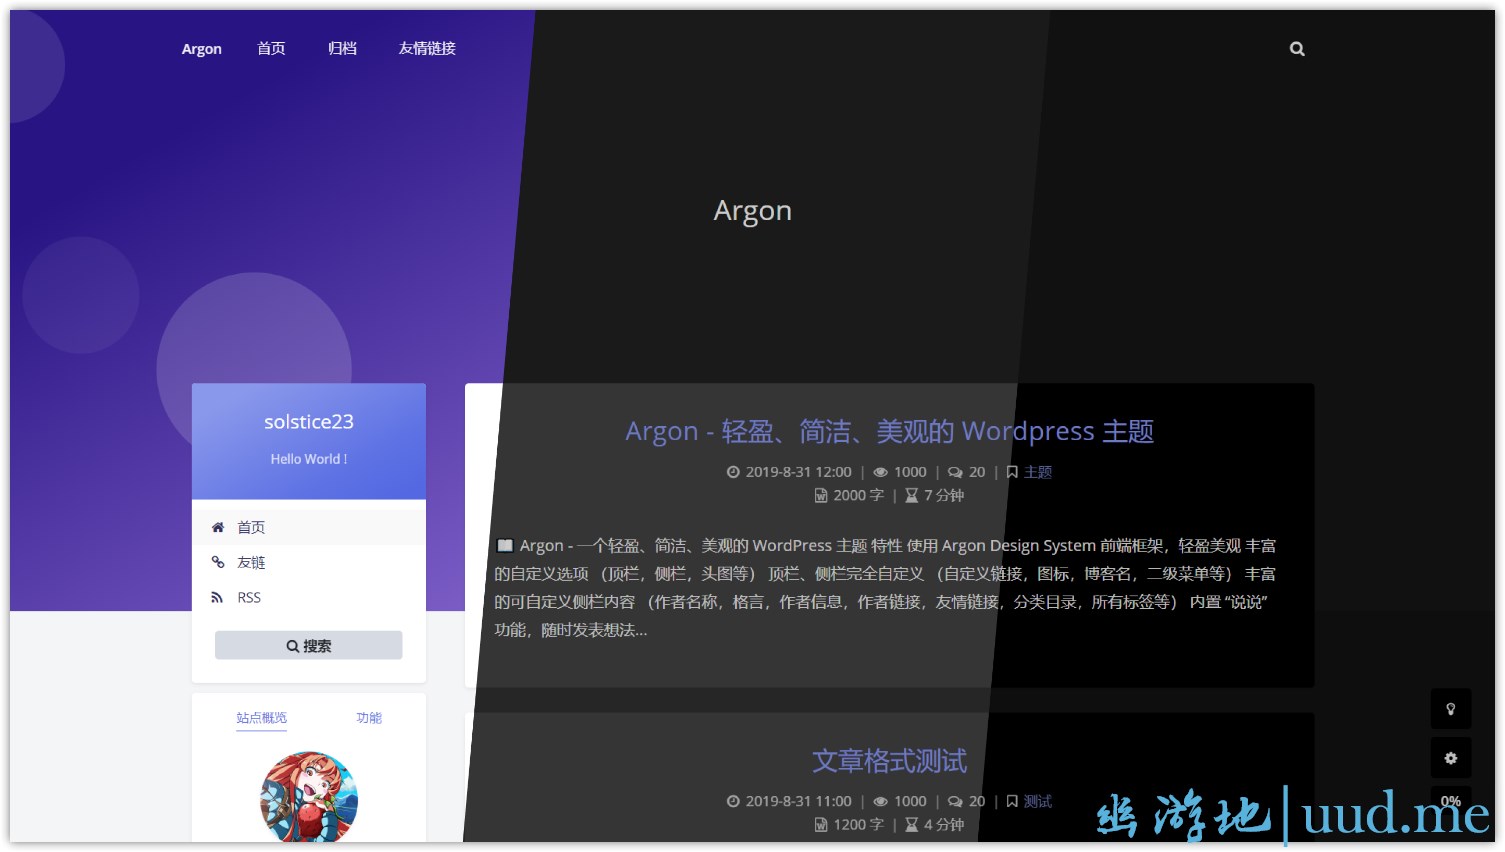Image resolution: width=1505 pixels, height=852 pixels.
Task: Open the 文章格式测试 post title
Action: (889, 761)
